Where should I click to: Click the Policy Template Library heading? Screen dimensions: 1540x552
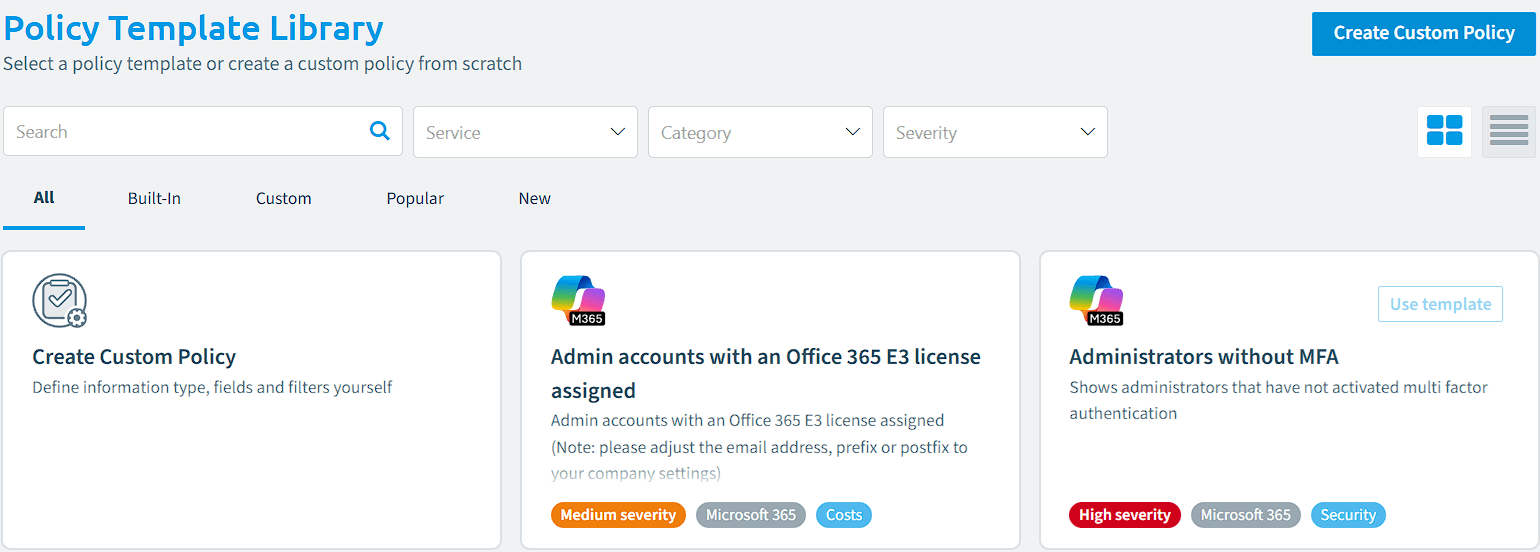coord(193,27)
